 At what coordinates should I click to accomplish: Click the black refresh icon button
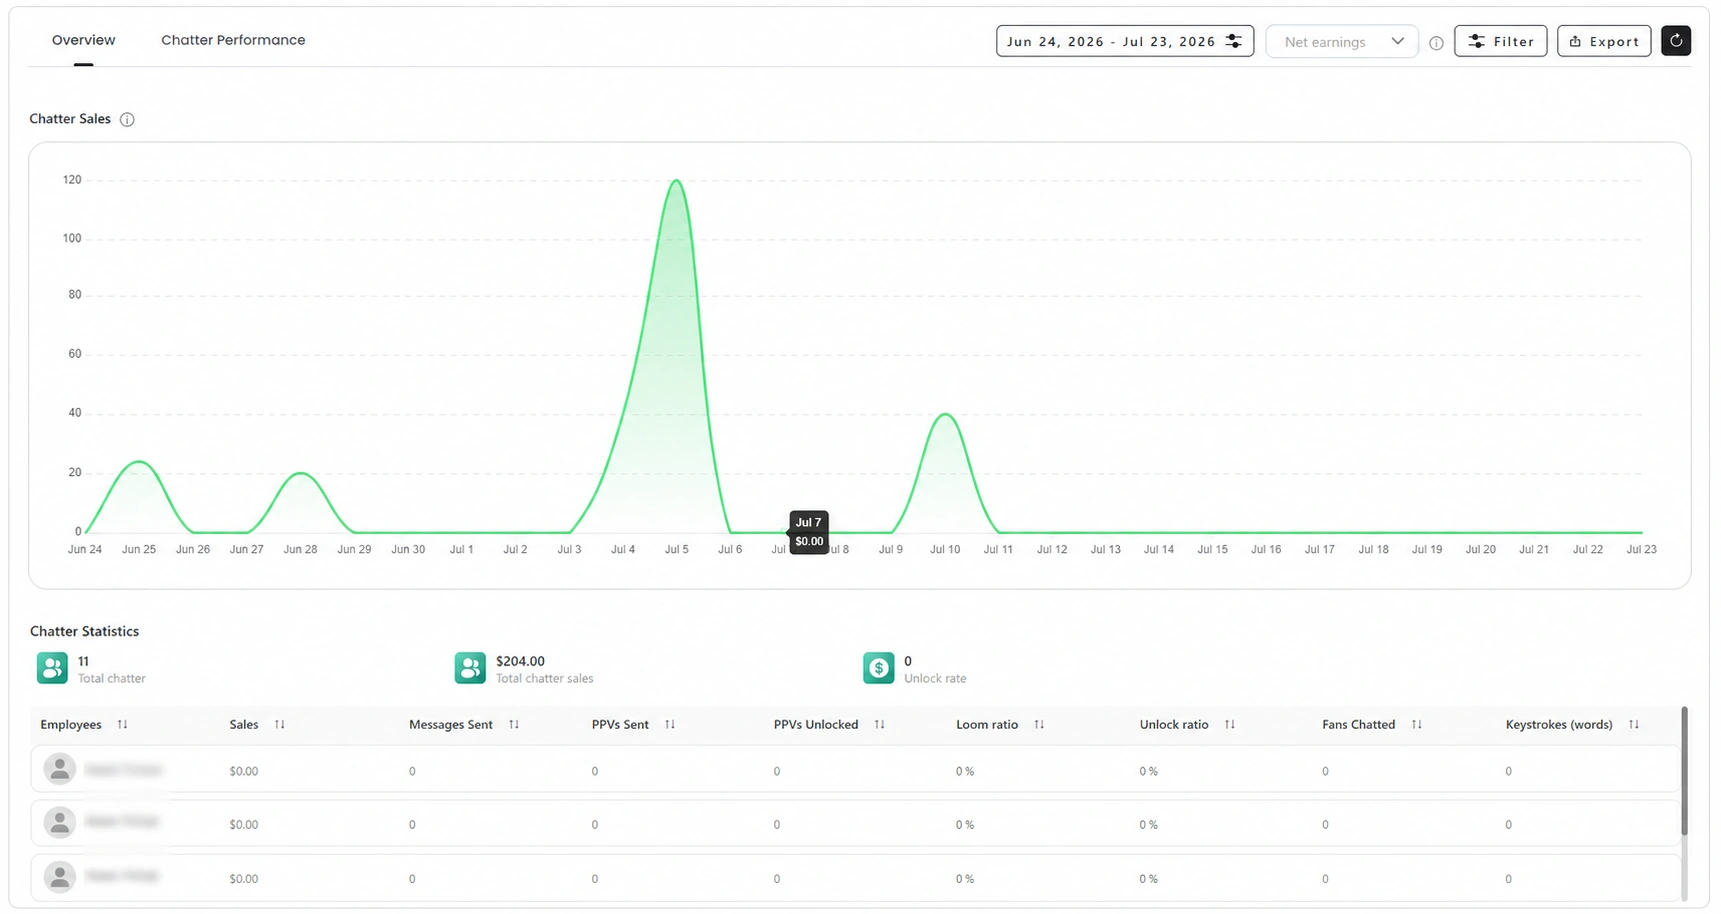coord(1675,41)
